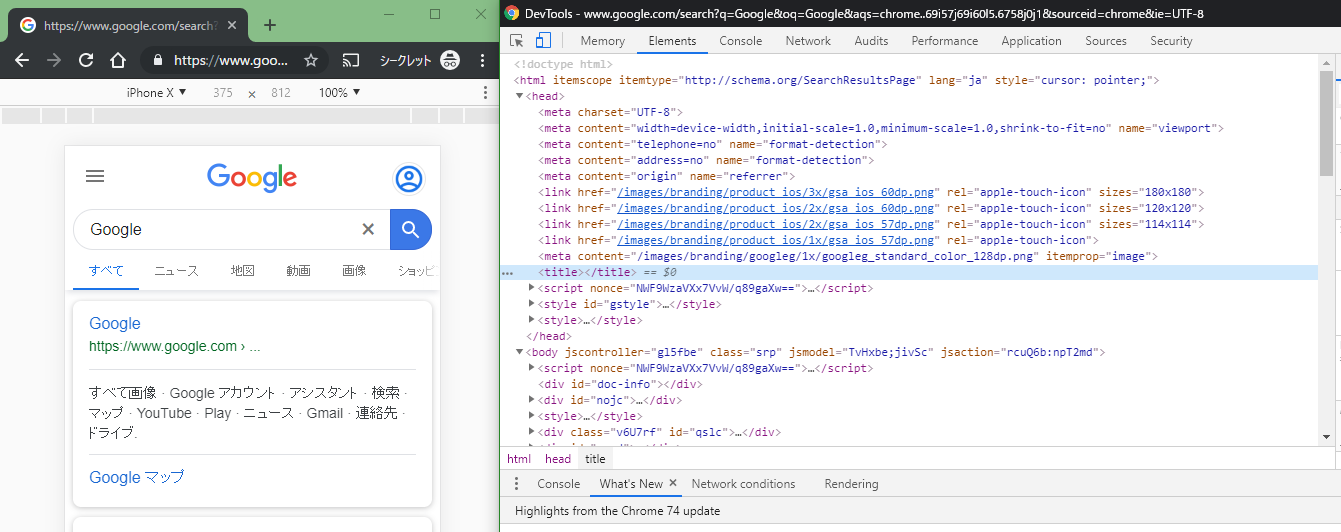Screen dimensions: 1341x532
Task: Select the meta charset UTF-8 line
Action: [610, 112]
